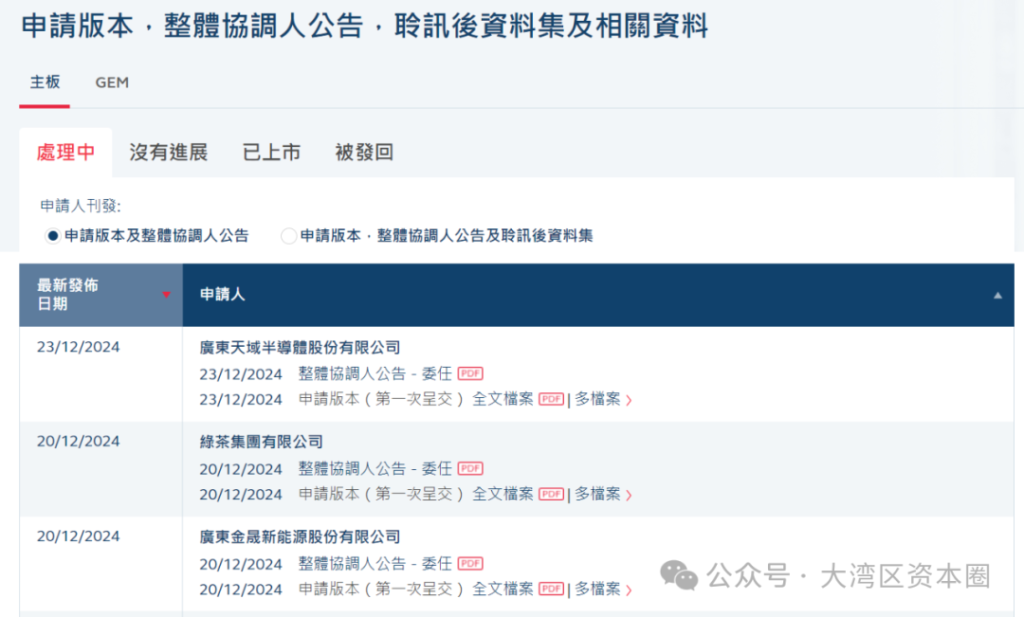
Task: Click date cell 23/12/2024 in date column
Action: [78, 347]
